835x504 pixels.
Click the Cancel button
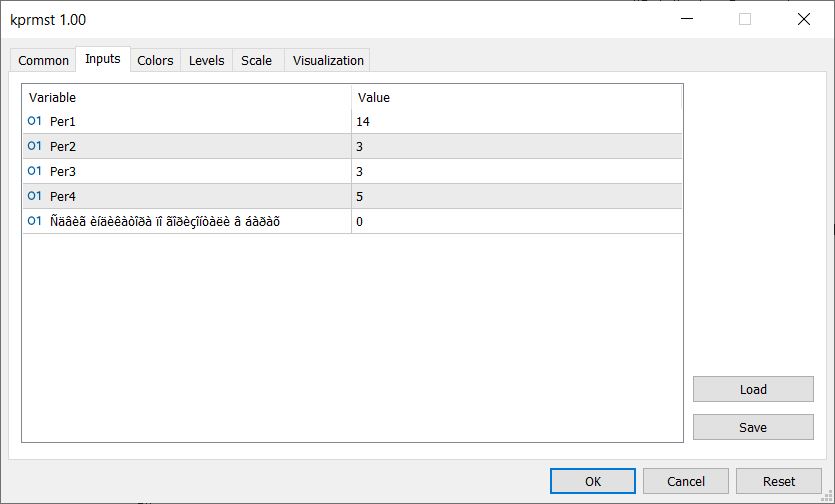point(686,481)
